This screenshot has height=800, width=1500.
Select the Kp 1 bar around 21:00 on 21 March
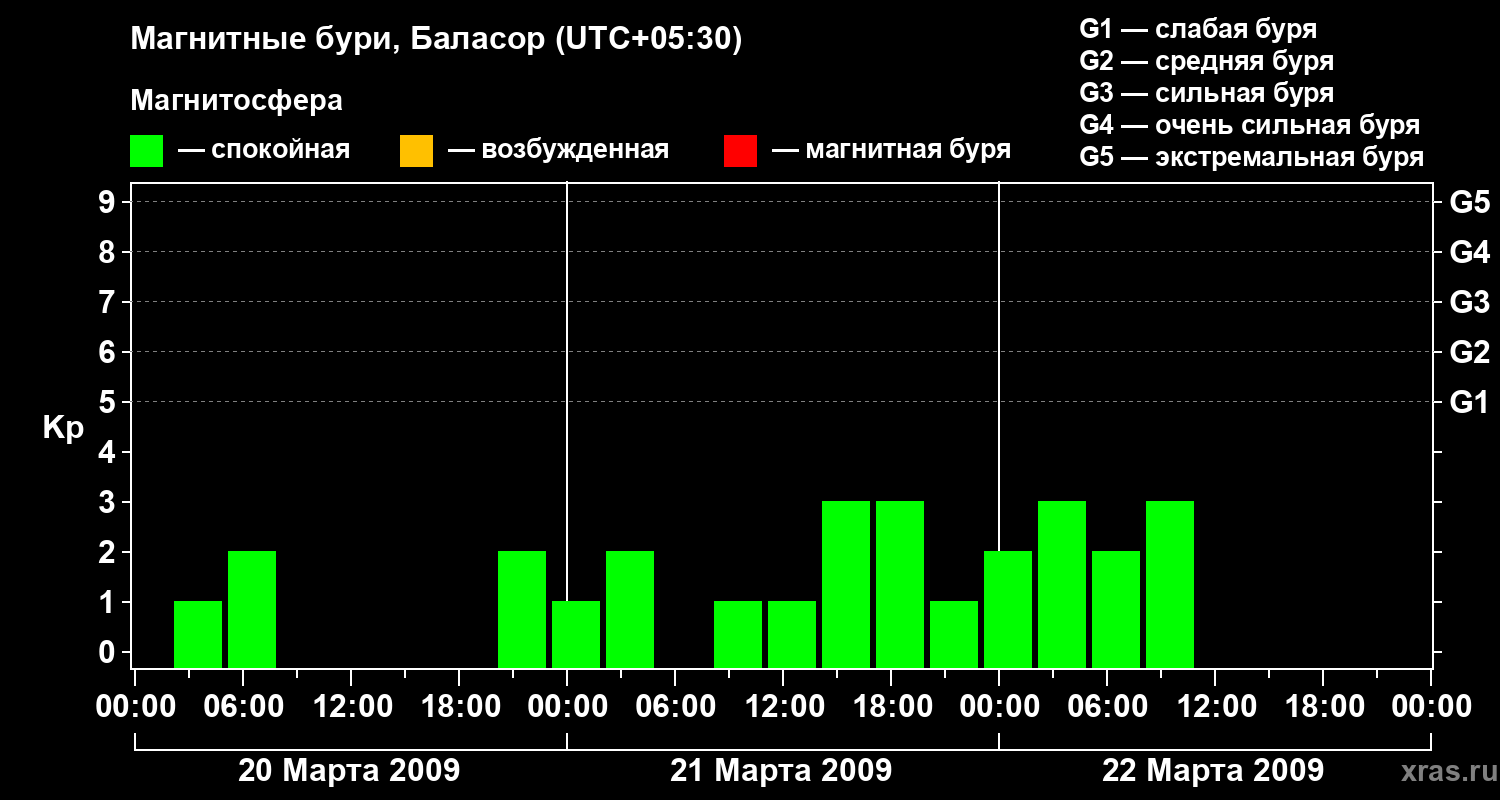954,634
